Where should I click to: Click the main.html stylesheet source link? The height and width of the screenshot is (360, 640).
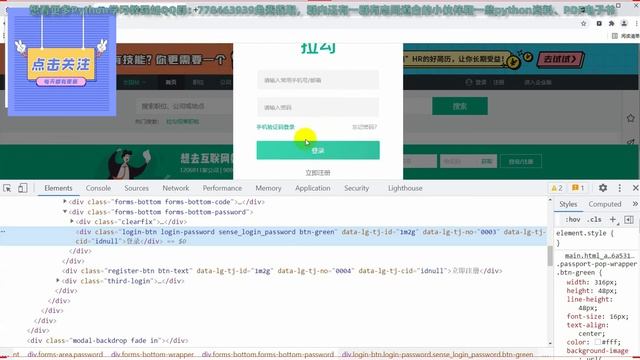(x=600, y=256)
